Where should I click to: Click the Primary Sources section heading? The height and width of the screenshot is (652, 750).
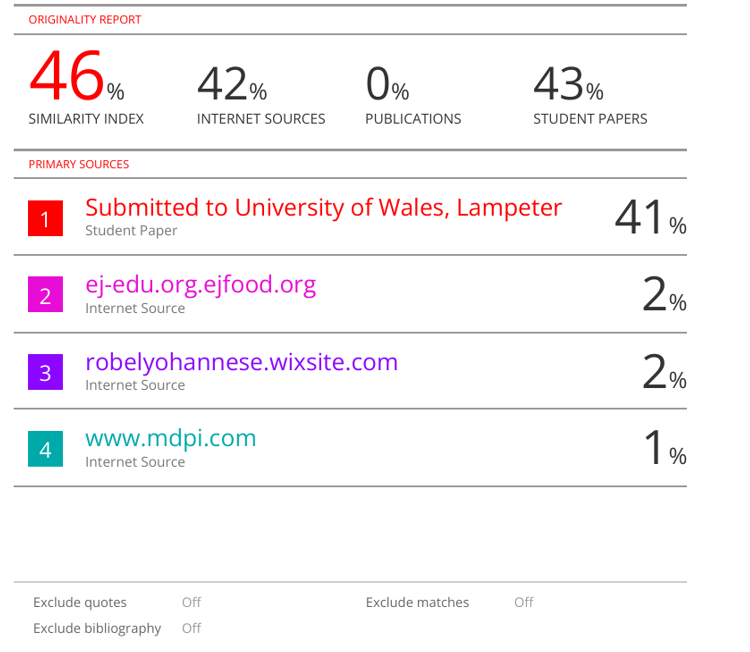[78, 164]
